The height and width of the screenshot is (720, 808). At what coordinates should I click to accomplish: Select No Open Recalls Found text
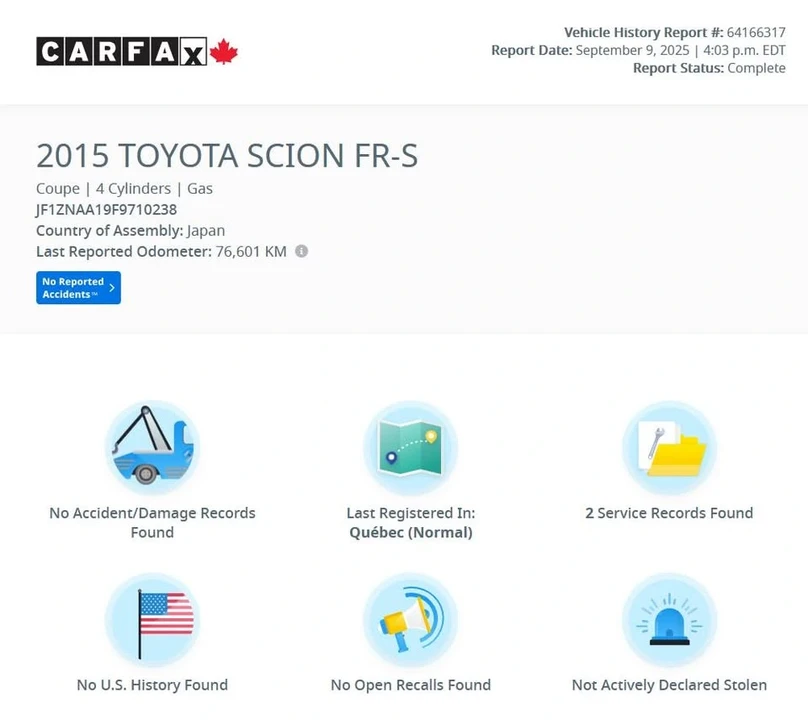(x=411, y=684)
